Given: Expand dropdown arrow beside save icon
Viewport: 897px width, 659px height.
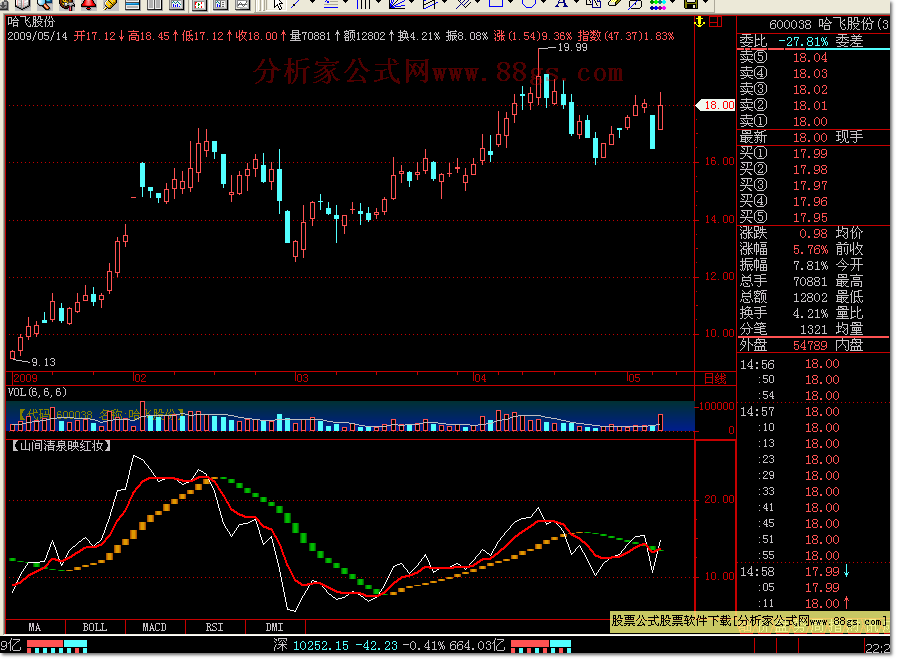Looking at the screenshot, I should [x=705, y=3].
